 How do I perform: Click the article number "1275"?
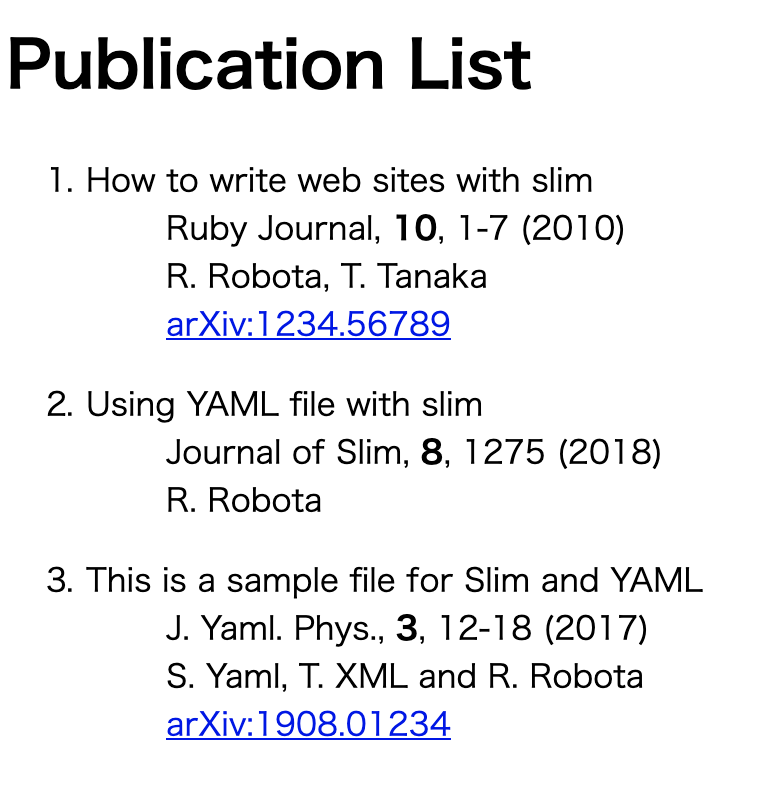coord(504,453)
